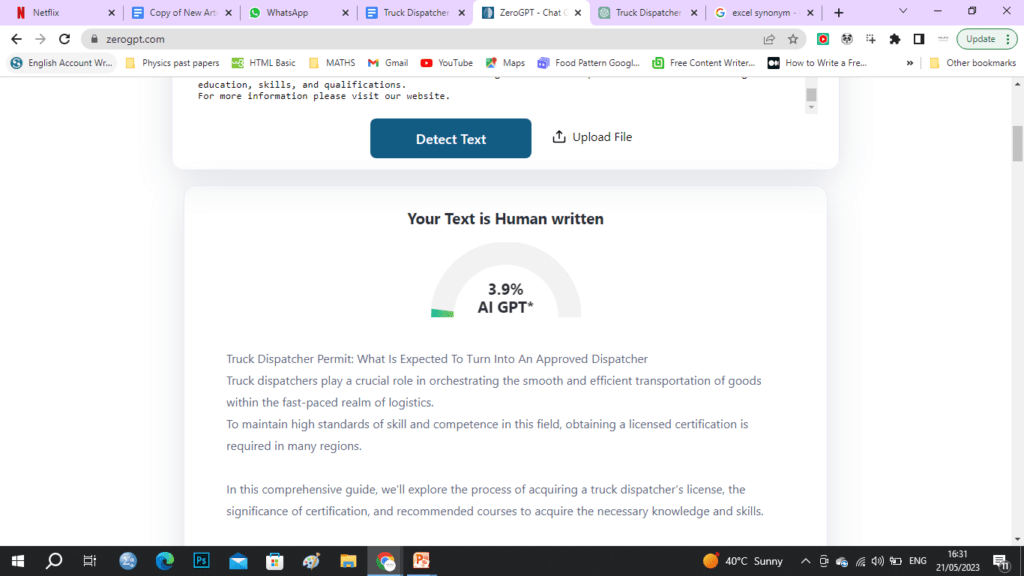This screenshot has height=576, width=1024.
Task: Open How to Write a Fre... bookmark
Action: [x=817, y=63]
